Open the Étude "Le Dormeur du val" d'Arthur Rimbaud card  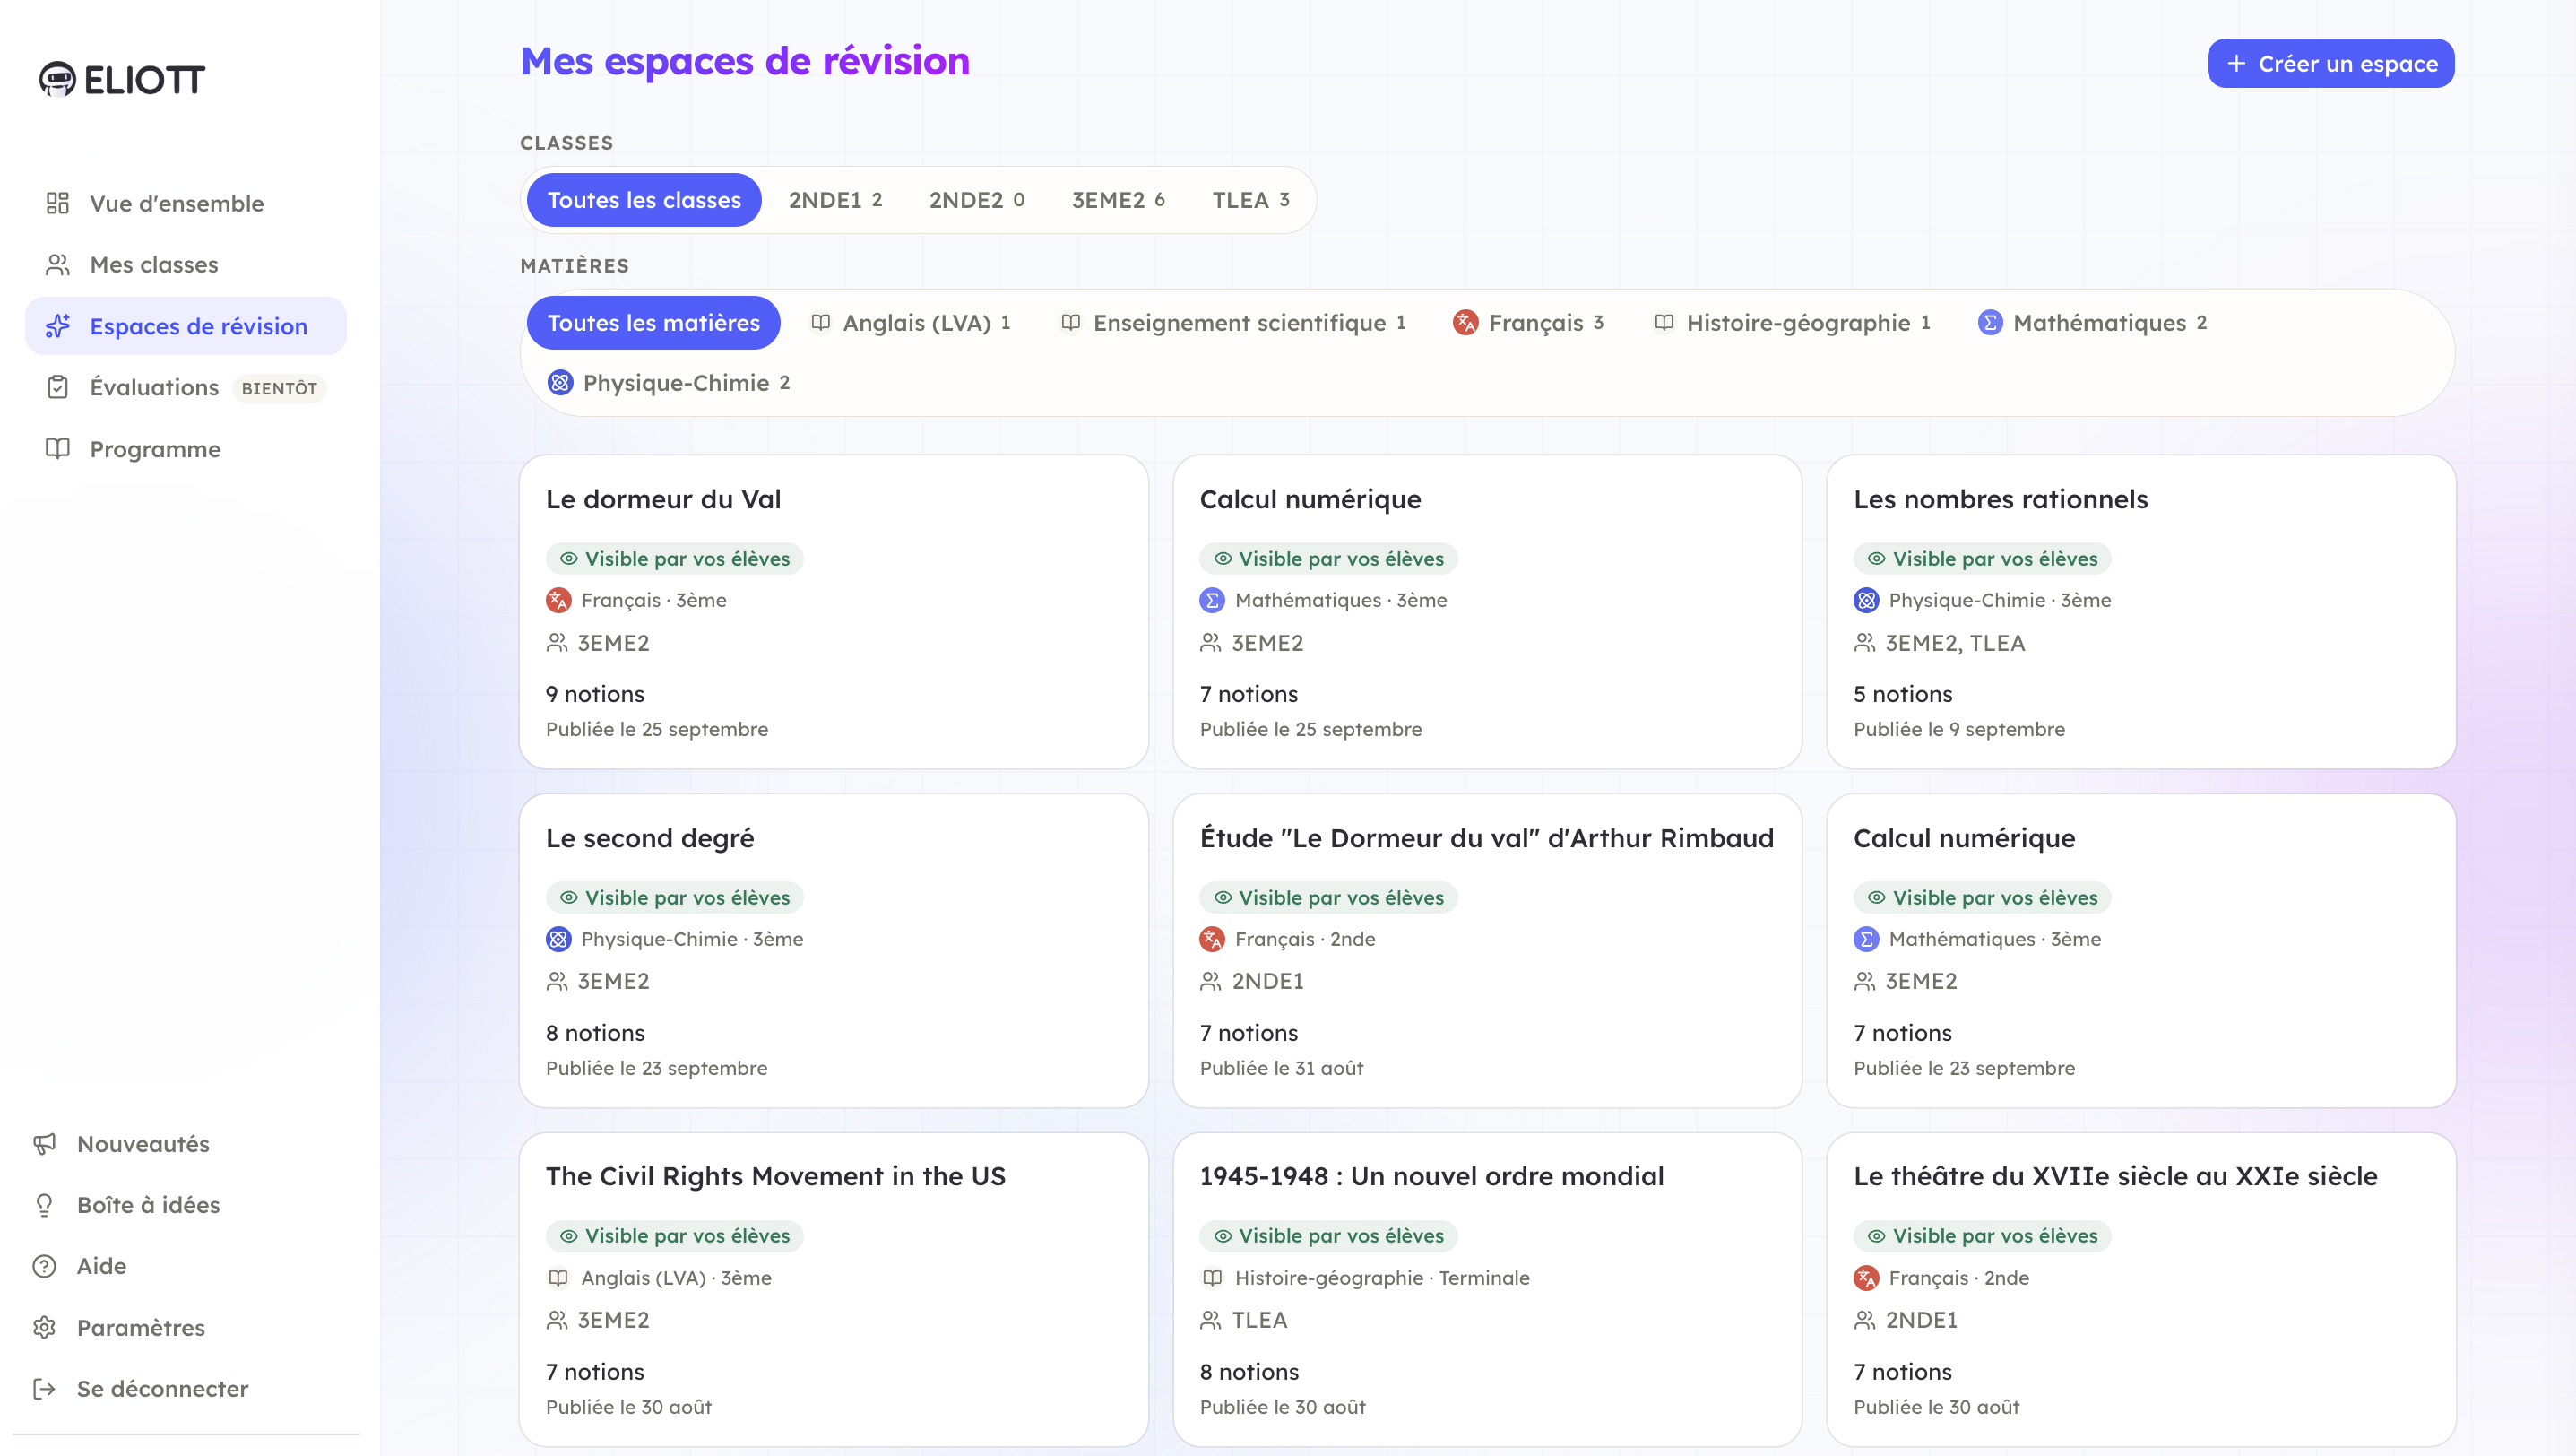coord(1487,951)
